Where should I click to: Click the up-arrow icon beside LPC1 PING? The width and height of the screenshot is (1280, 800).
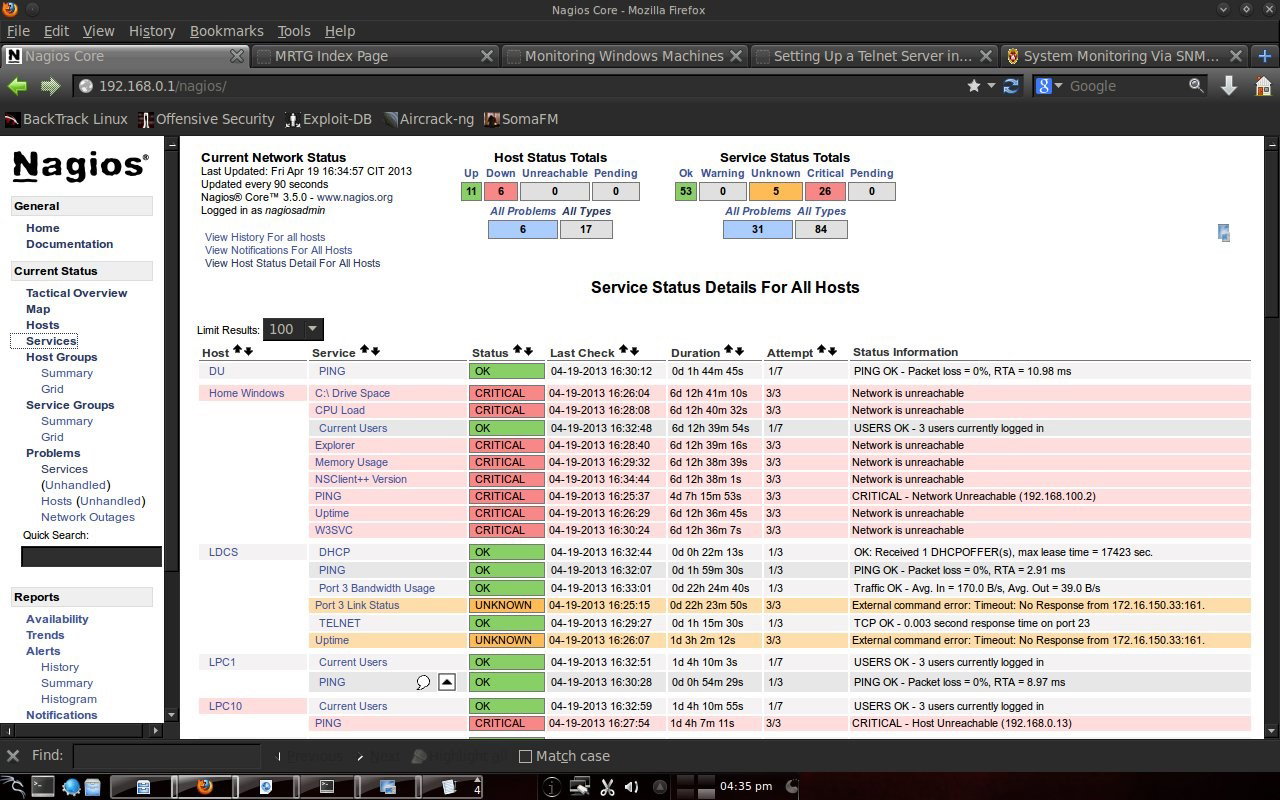(x=447, y=682)
